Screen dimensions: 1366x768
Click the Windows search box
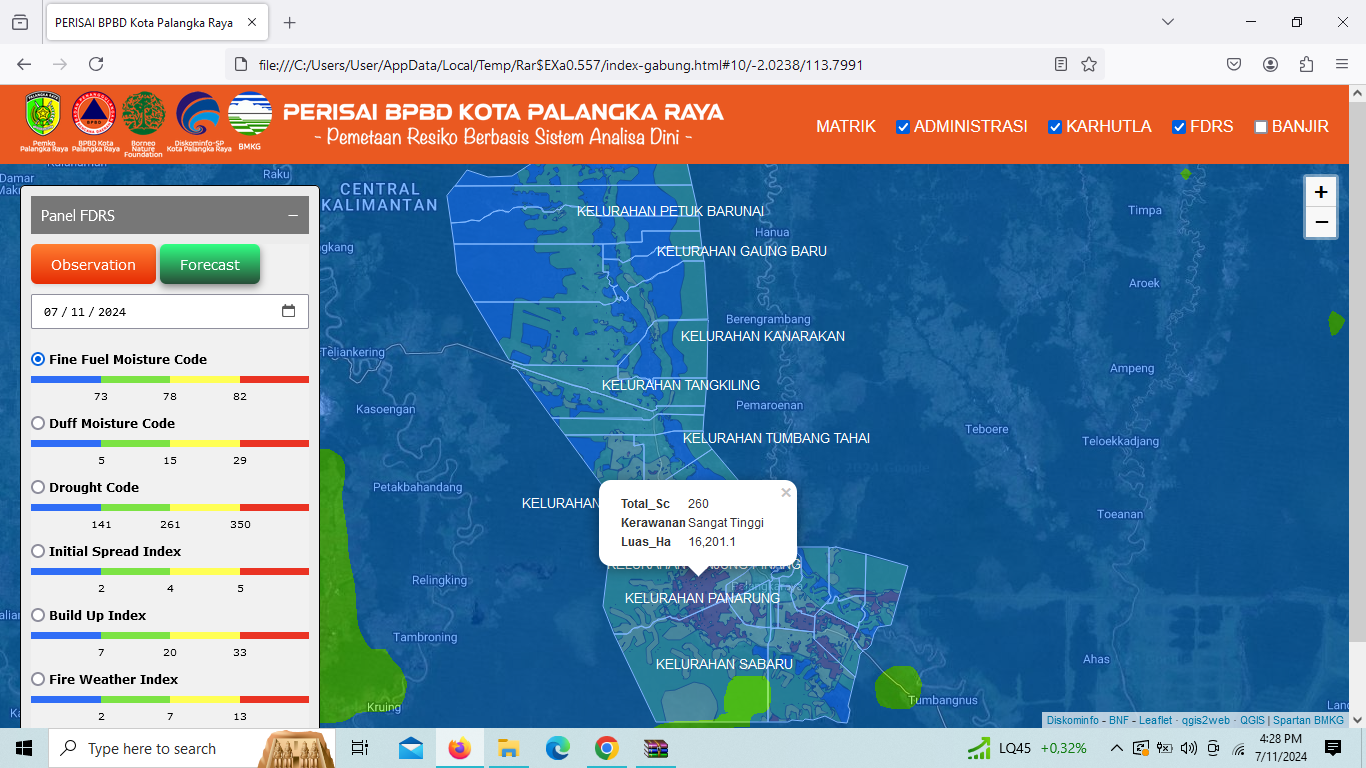190,748
